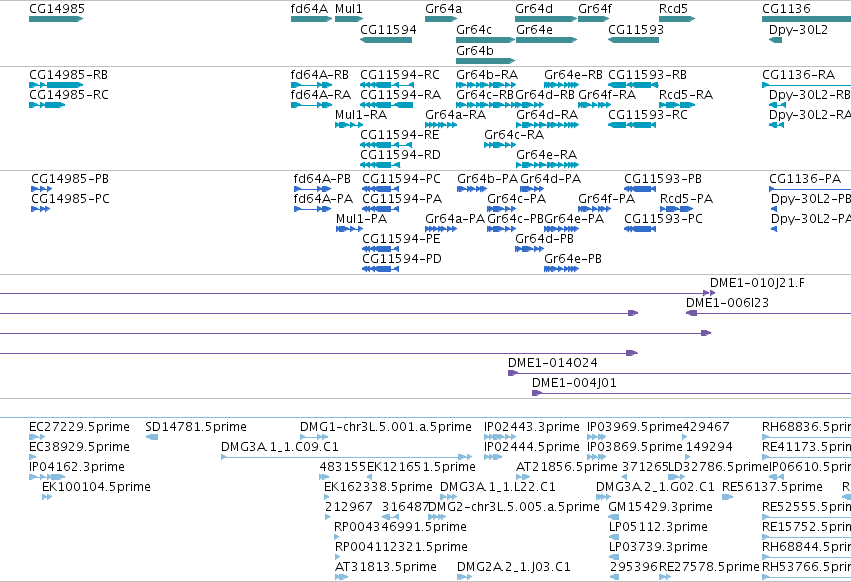Image resolution: width=851 pixels, height=582 pixels.
Task: Select transcript Gr64a-RA
Action: point(441,125)
